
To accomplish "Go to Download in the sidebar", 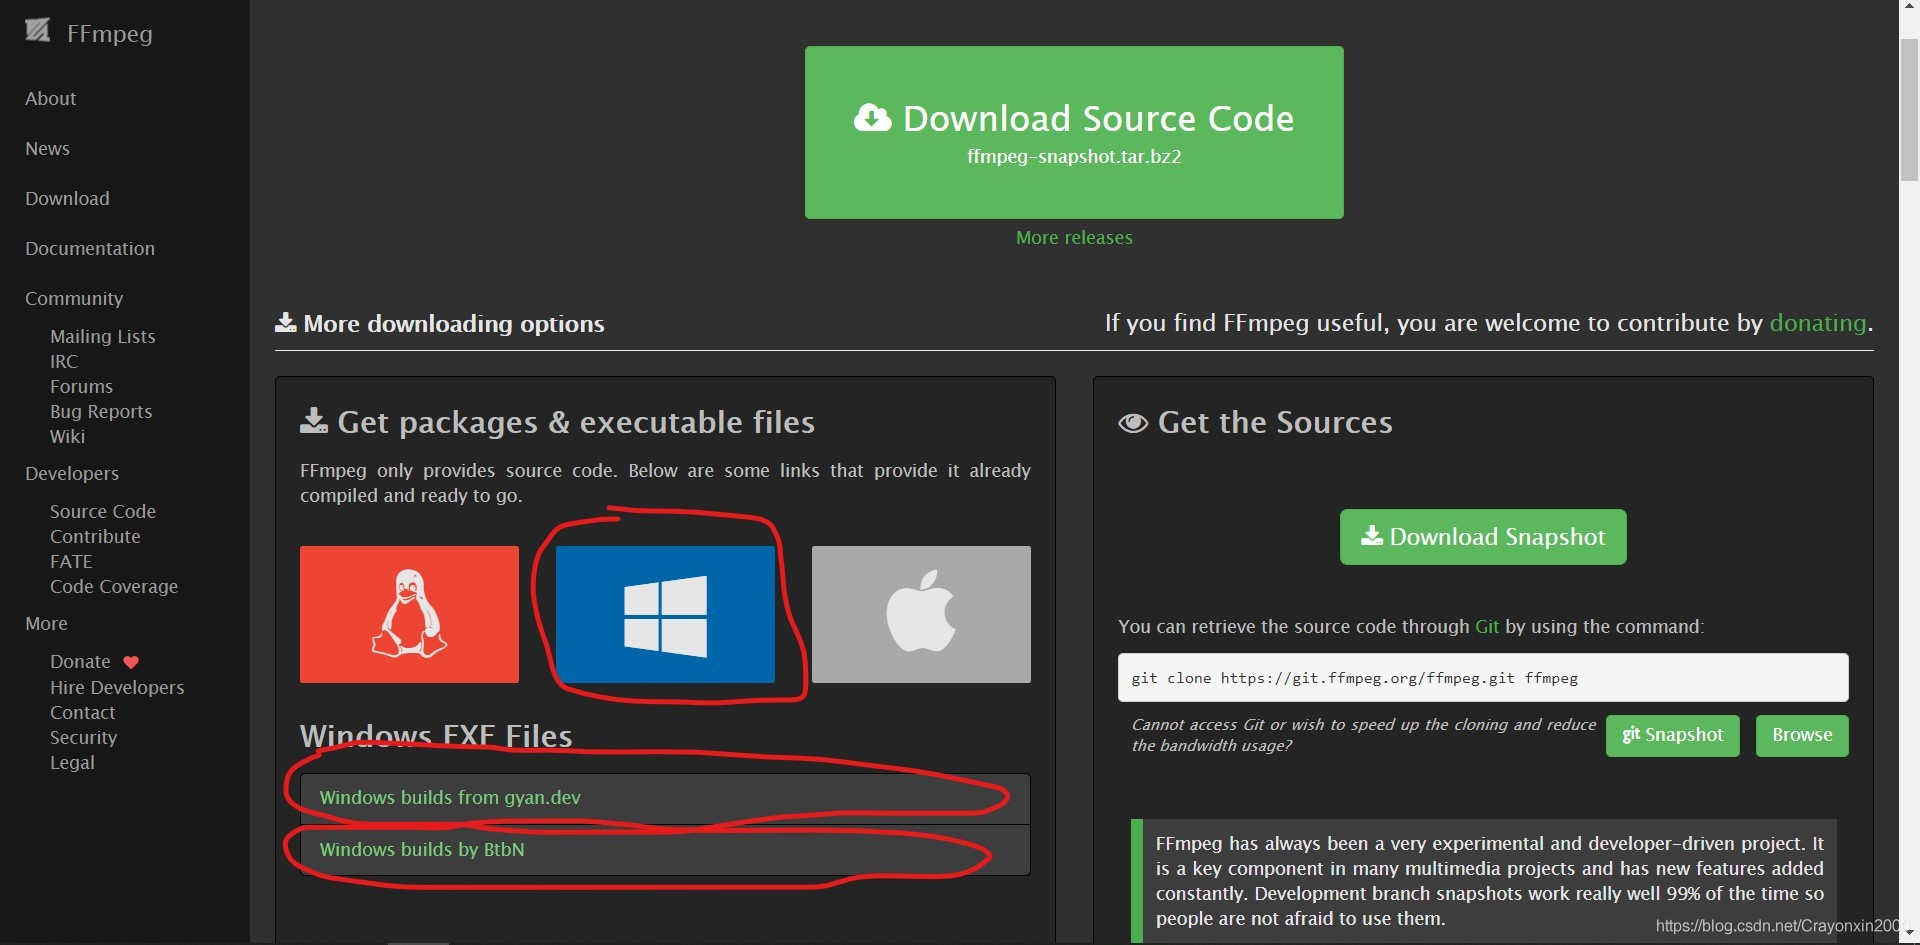I will pyautogui.click(x=67, y=198).
